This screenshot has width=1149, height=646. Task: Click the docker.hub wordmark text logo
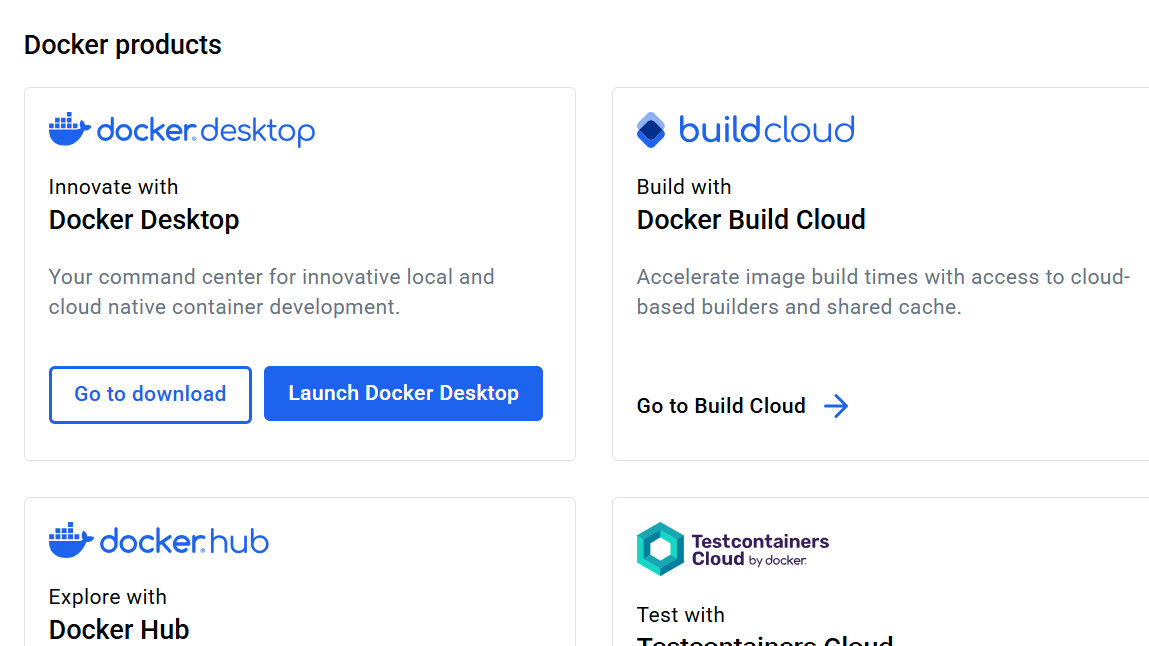tap(184, 541)
